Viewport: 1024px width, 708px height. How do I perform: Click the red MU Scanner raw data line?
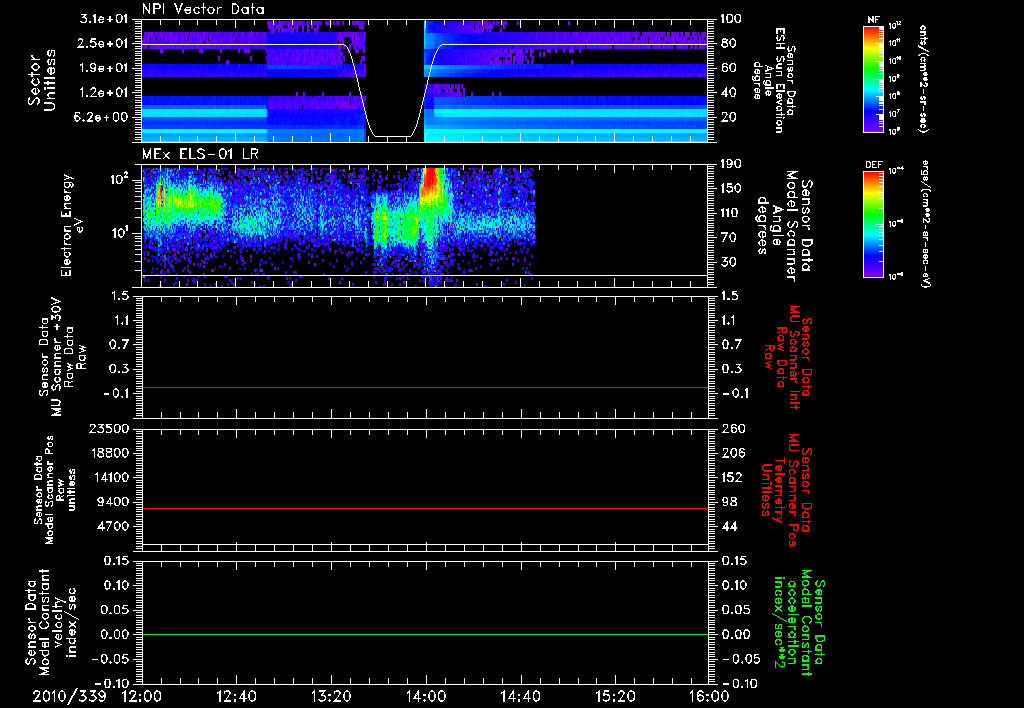425,387
